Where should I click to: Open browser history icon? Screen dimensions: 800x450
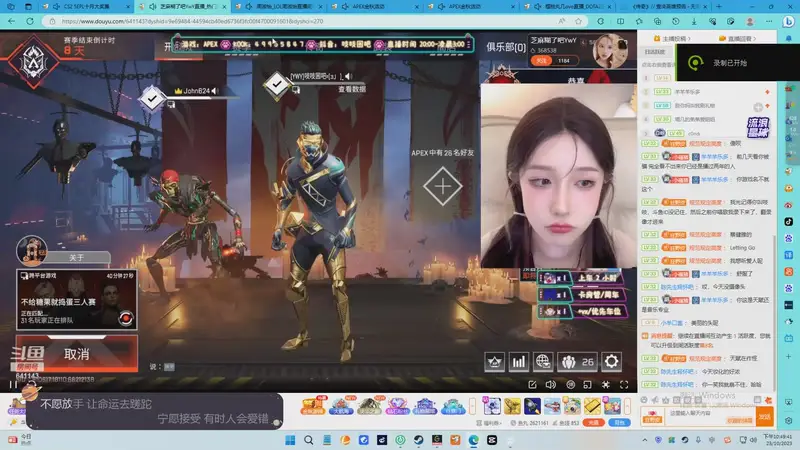pyautogui.click(x=676, y=21)
